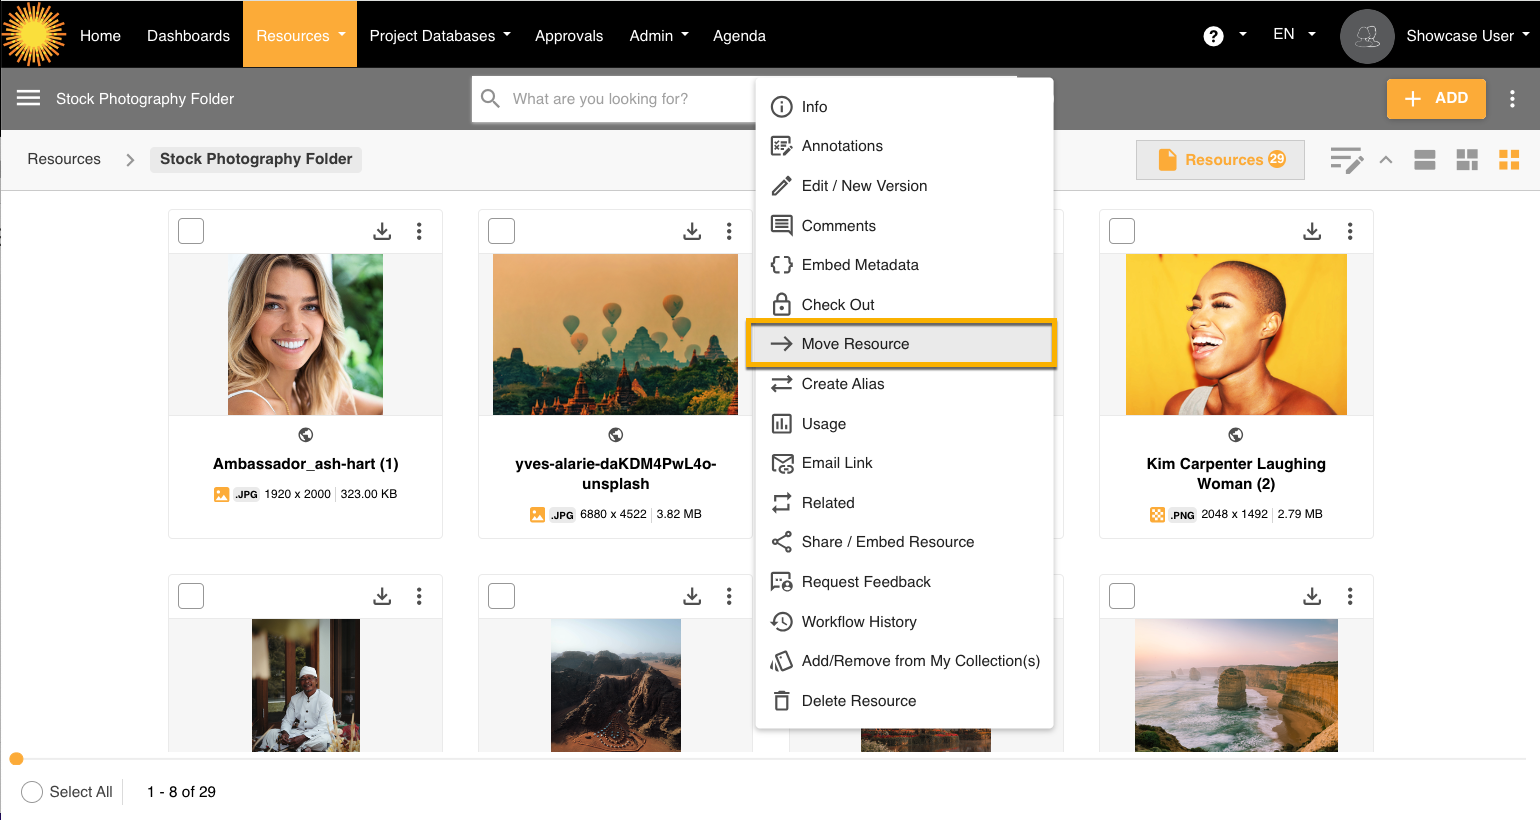Download the yves-alarie balloon photo
The height and width of the screenshot is (820, 1540).
[x=692, y=232]
